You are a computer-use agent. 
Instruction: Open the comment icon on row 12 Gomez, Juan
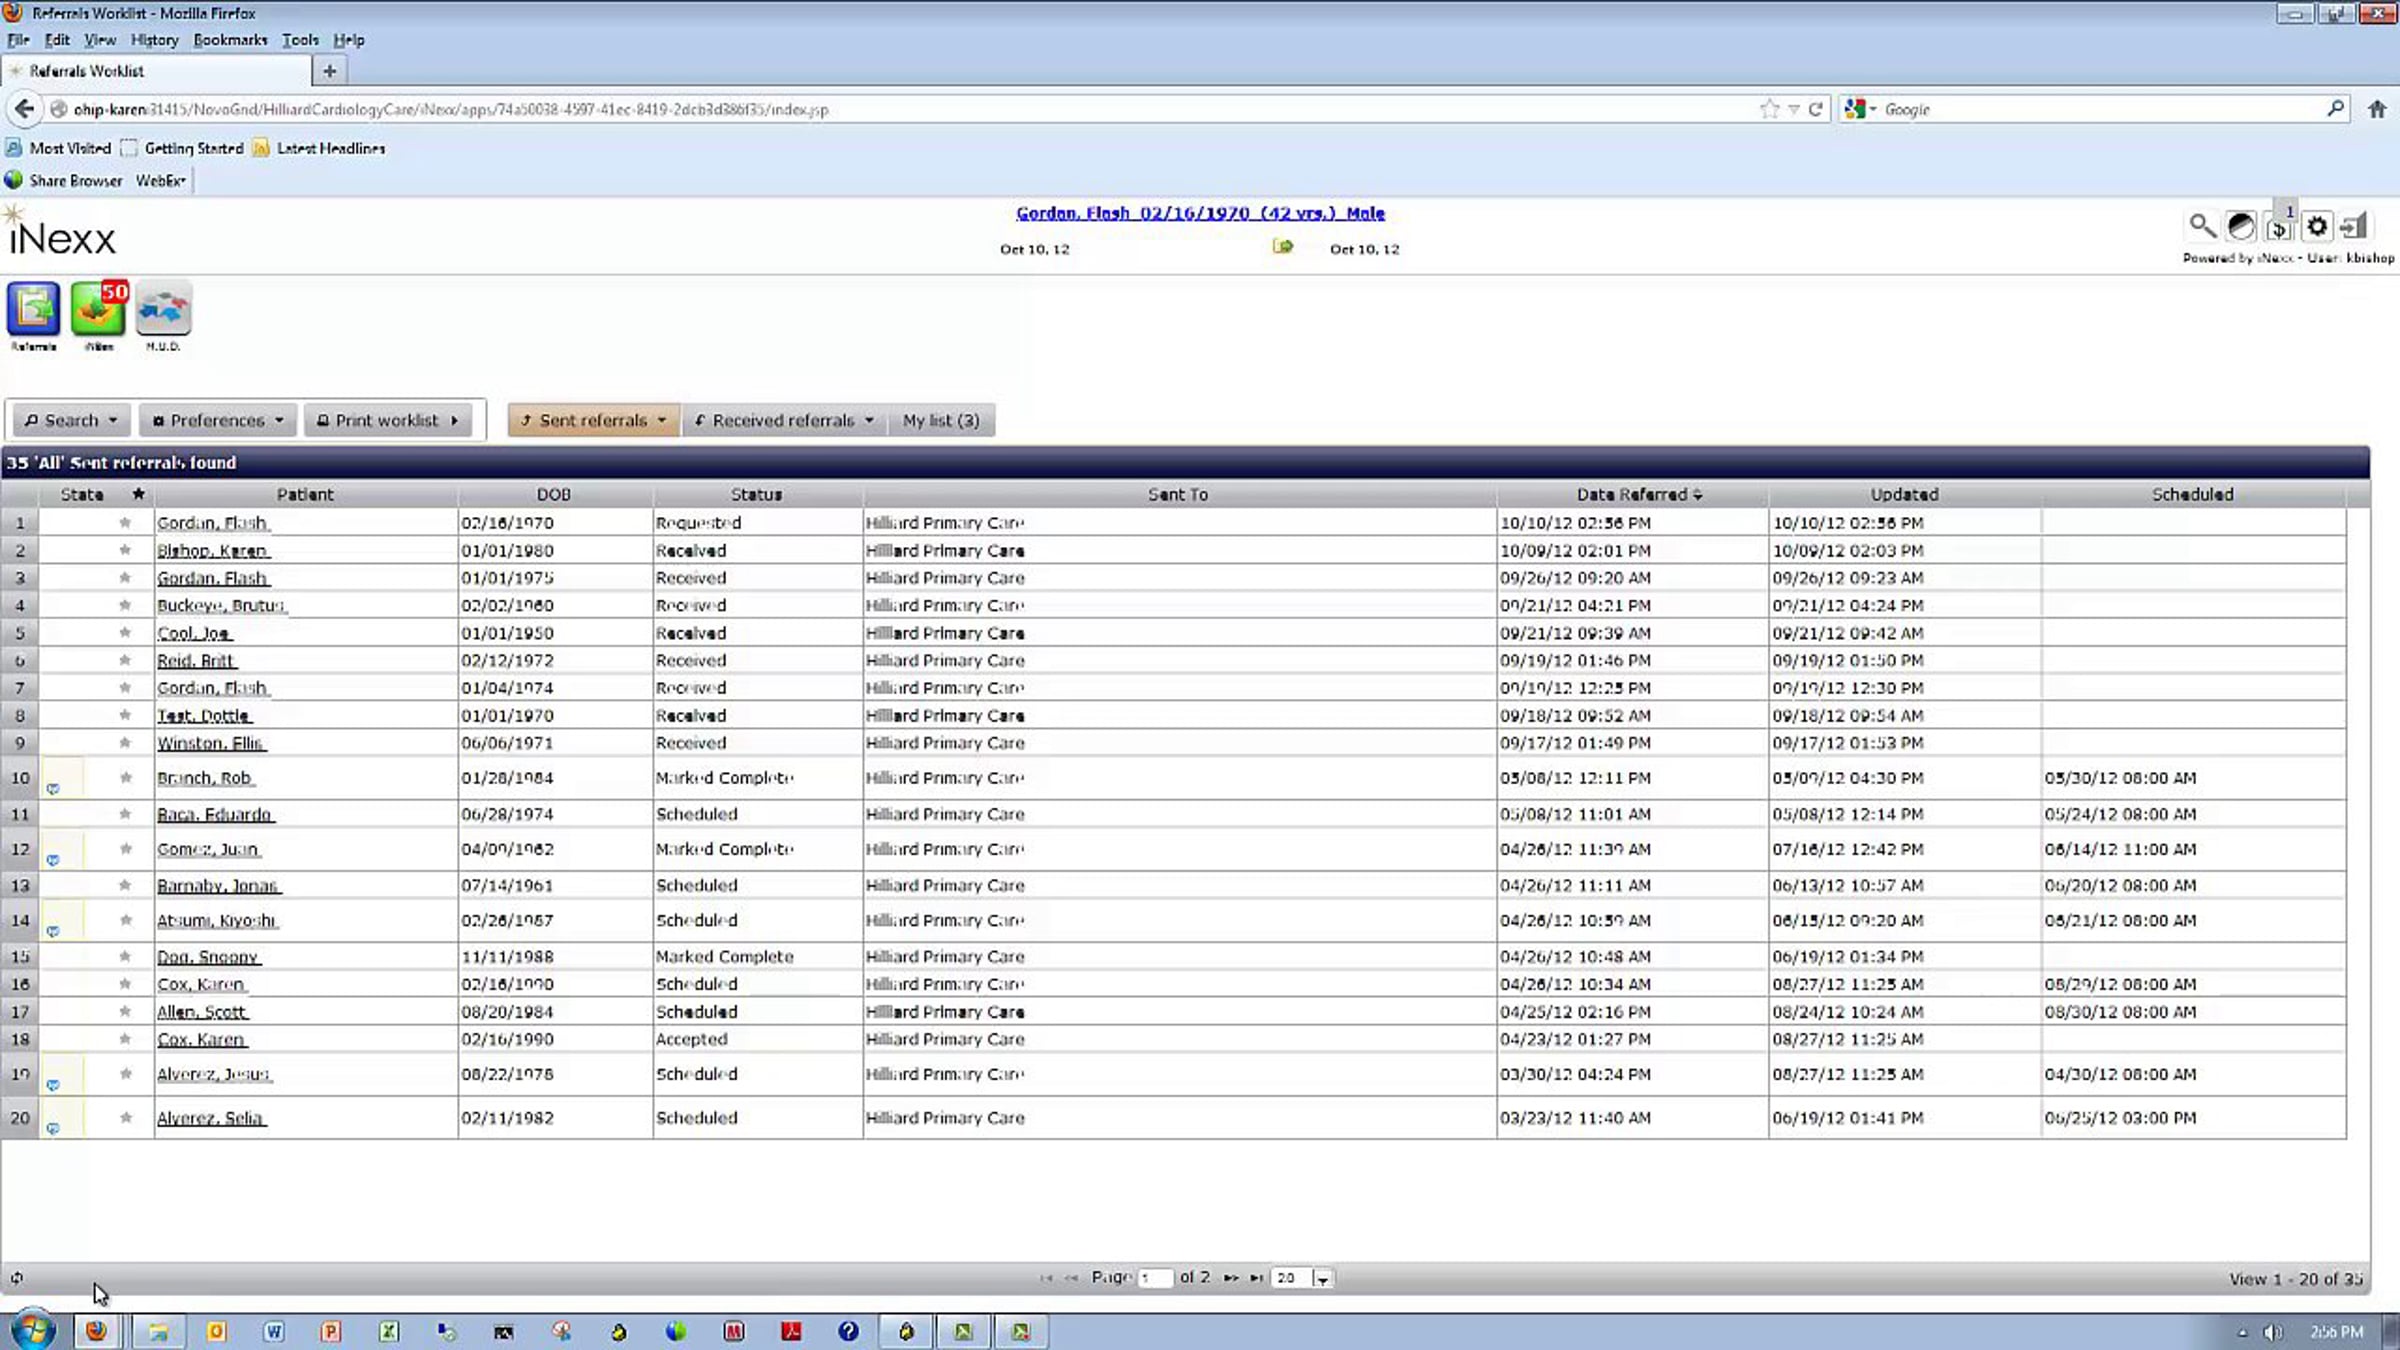[53, 859]
